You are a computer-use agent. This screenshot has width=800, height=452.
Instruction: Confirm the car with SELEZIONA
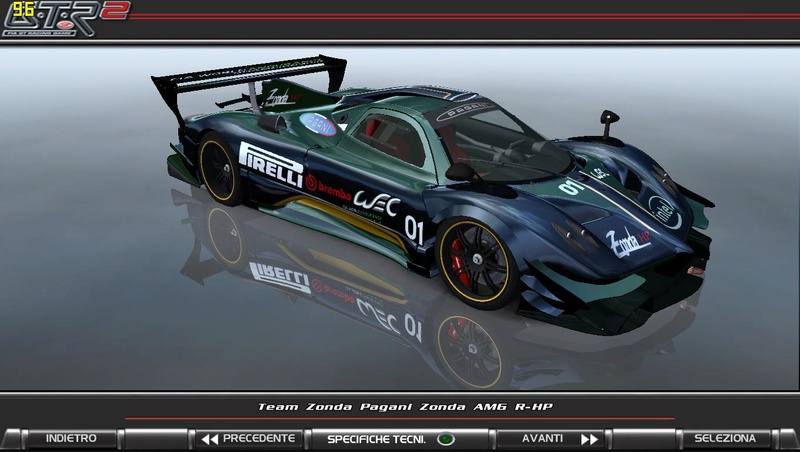pos(725,439)
